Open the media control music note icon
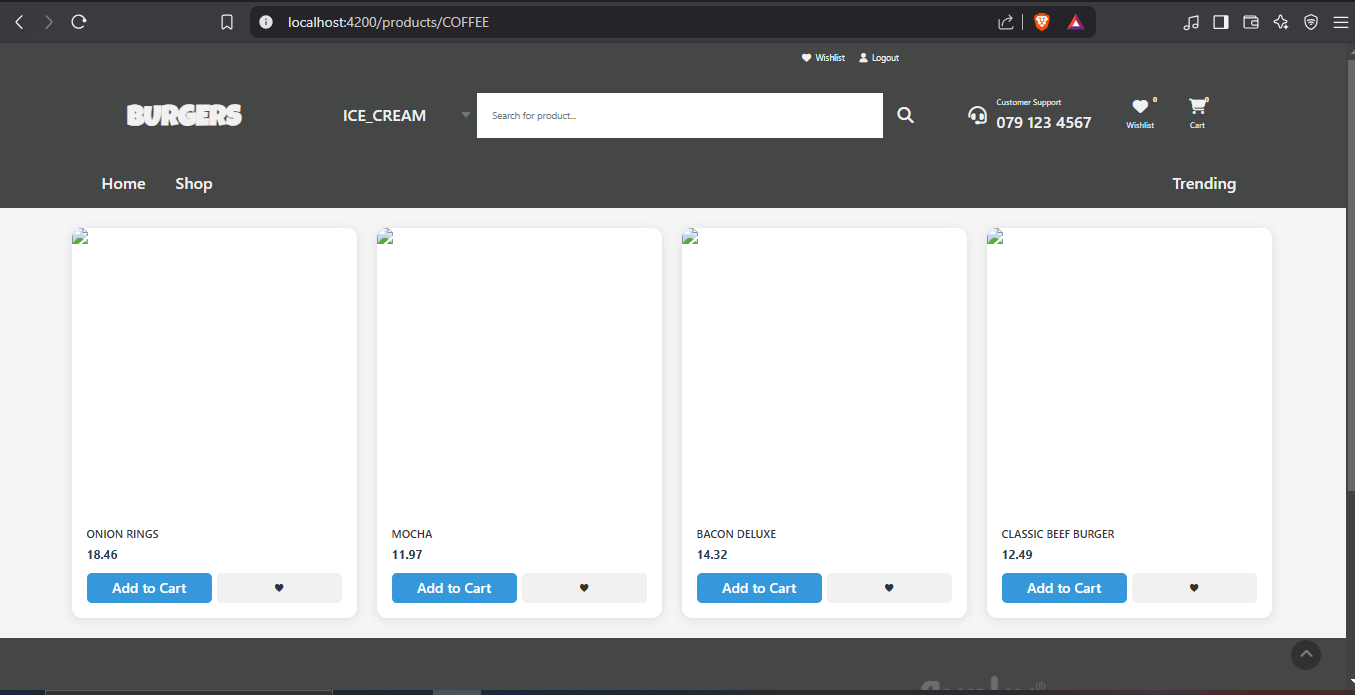Screen dimensions: 1355x695 coord(1190,22)
